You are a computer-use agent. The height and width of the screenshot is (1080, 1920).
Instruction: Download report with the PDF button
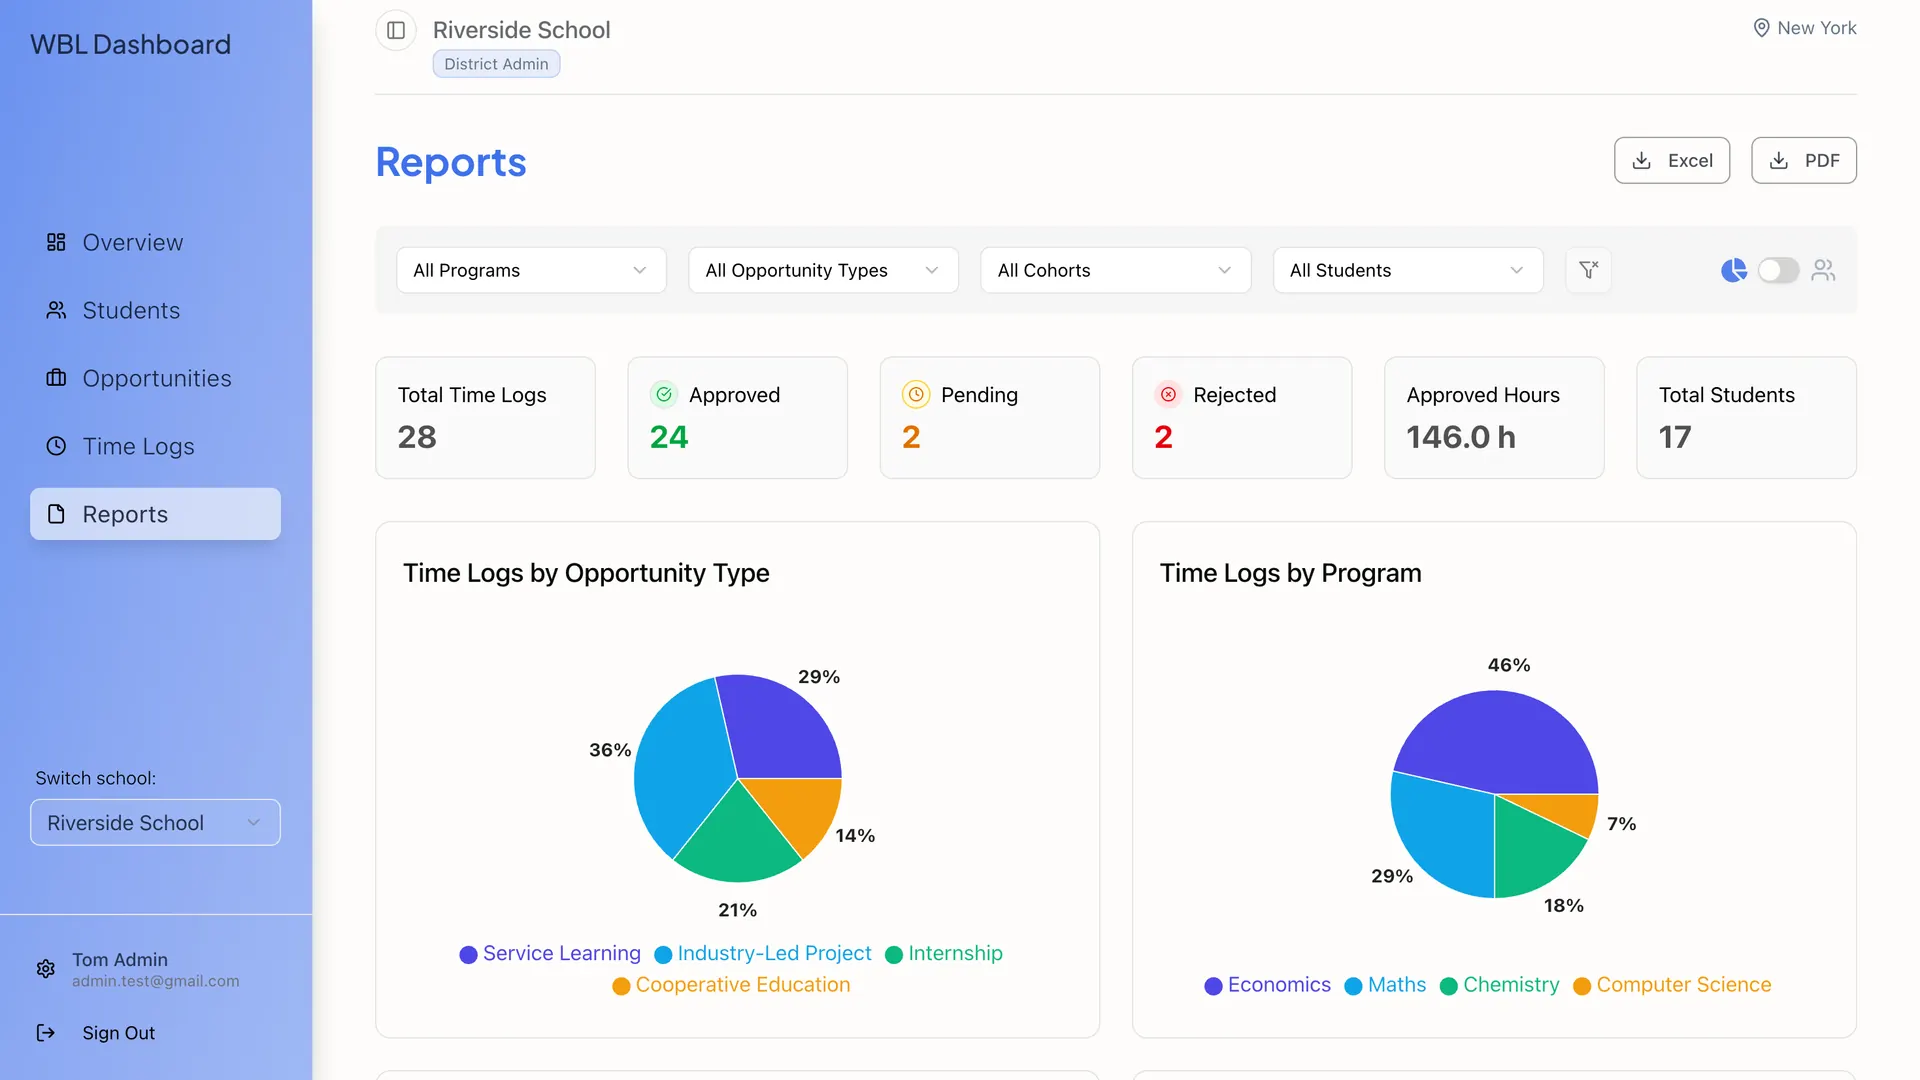pyautogui.click(x=1804, y=160)
